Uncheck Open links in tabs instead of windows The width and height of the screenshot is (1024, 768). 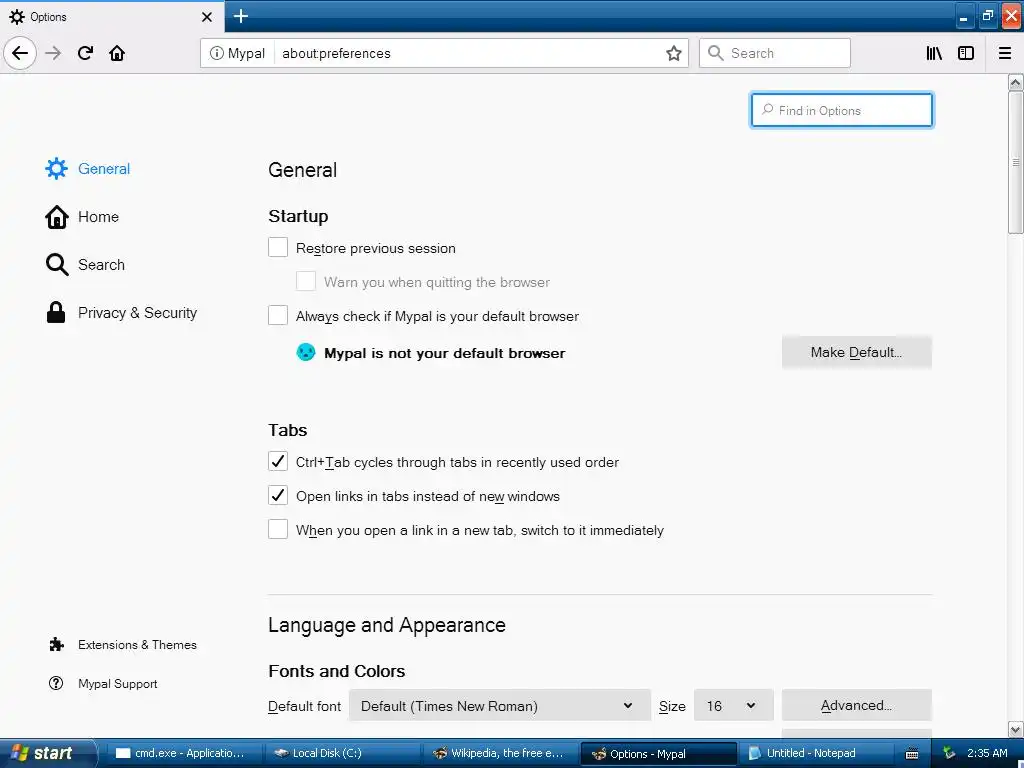point(278,495)
